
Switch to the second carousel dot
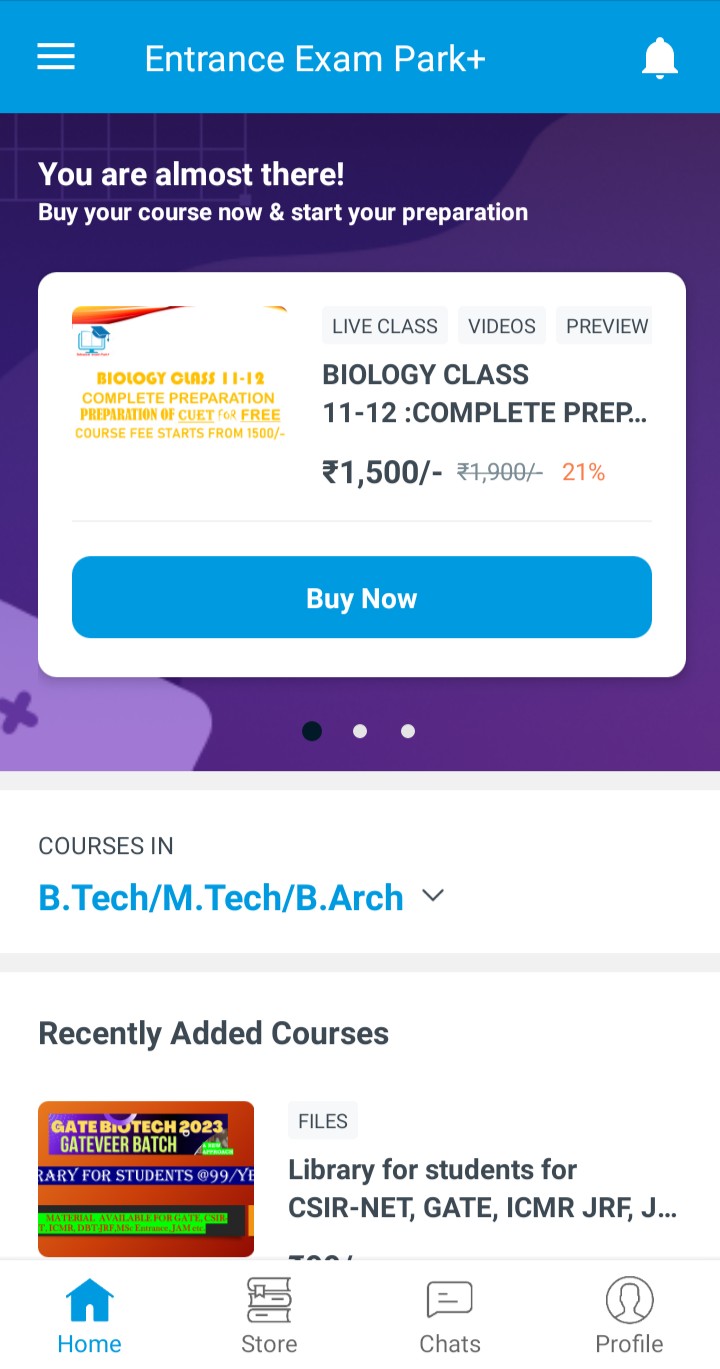(x=360, y=731)
